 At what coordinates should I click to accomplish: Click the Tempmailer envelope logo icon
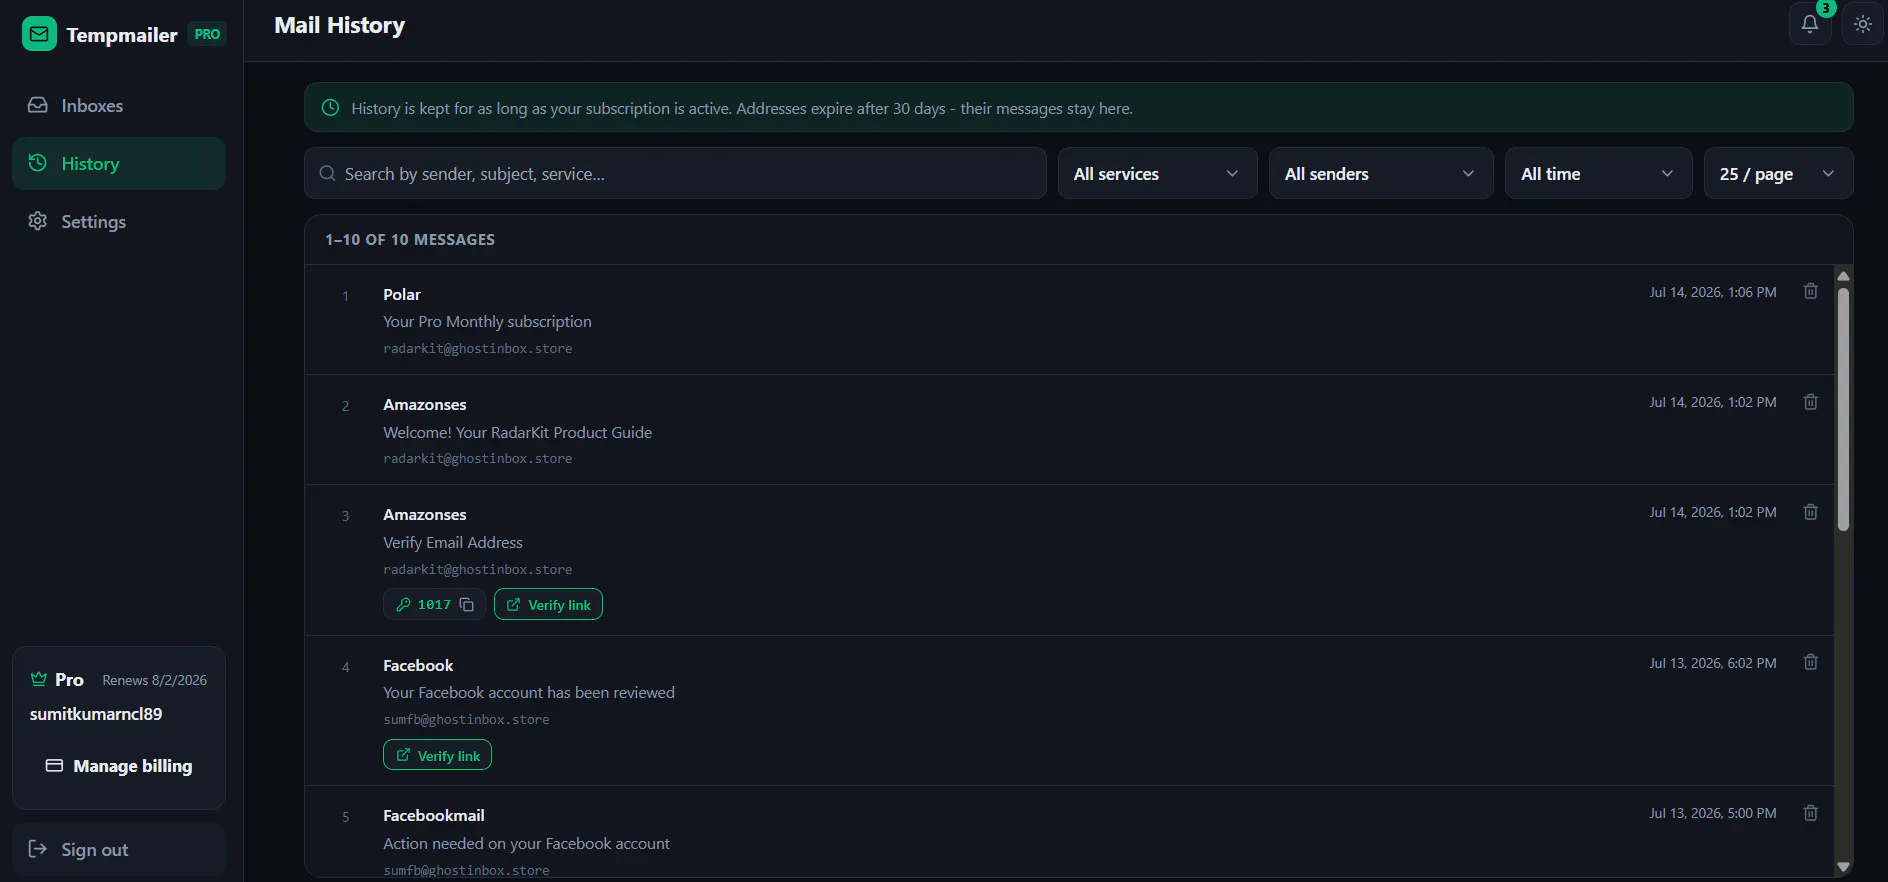pos(39,34)
